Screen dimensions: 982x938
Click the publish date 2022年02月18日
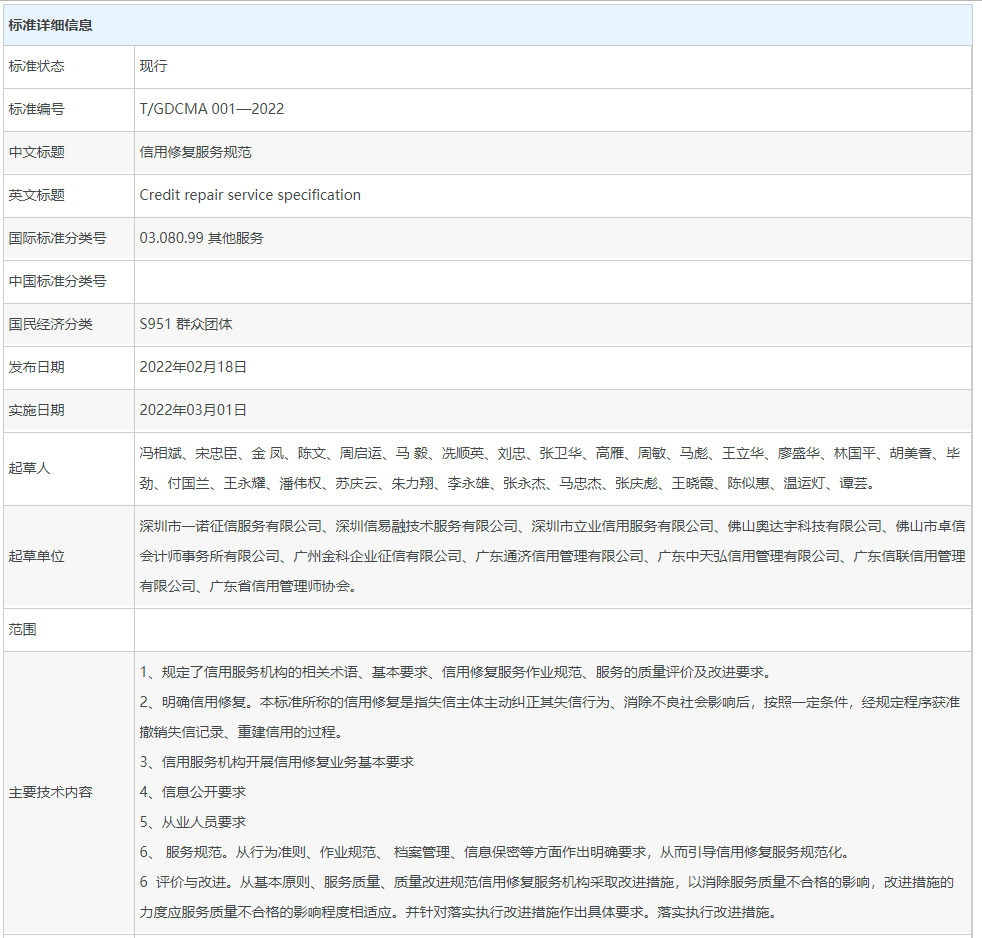click(193, 367)
